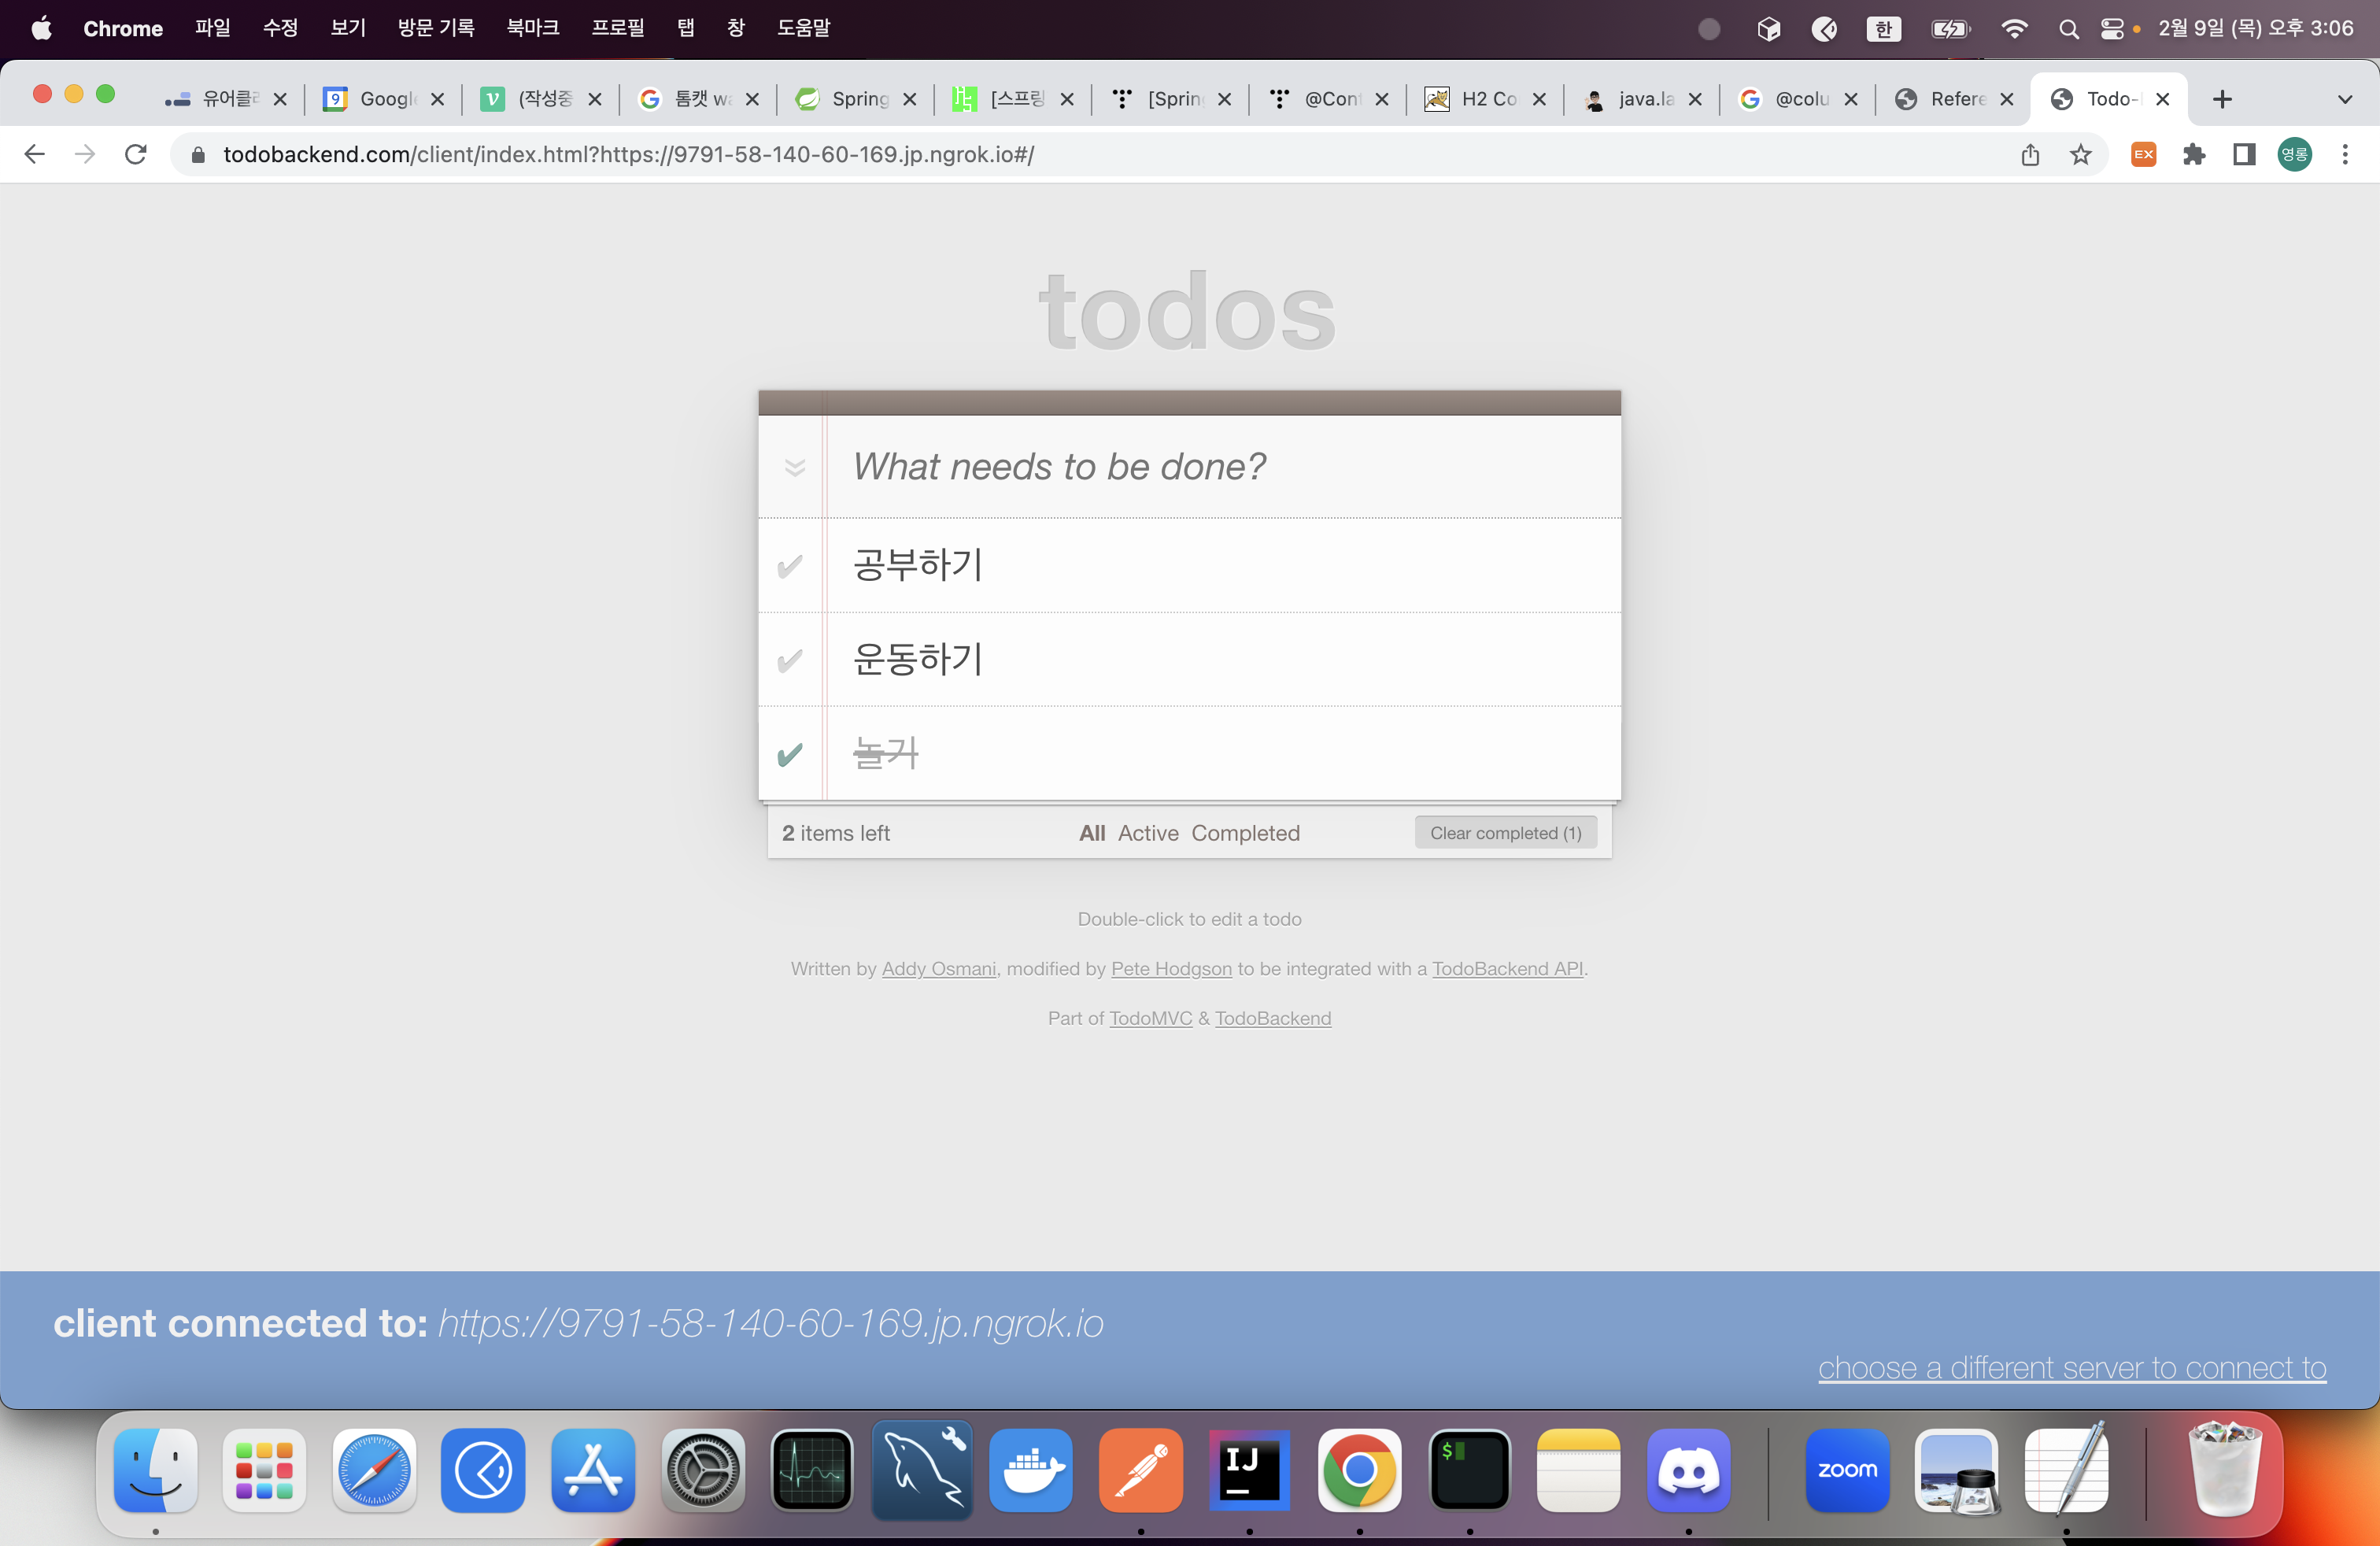The width and height of the screenshot is (2380, 1546).
Task: Open App Store from the dock
Action: (x=593, y=1470)
